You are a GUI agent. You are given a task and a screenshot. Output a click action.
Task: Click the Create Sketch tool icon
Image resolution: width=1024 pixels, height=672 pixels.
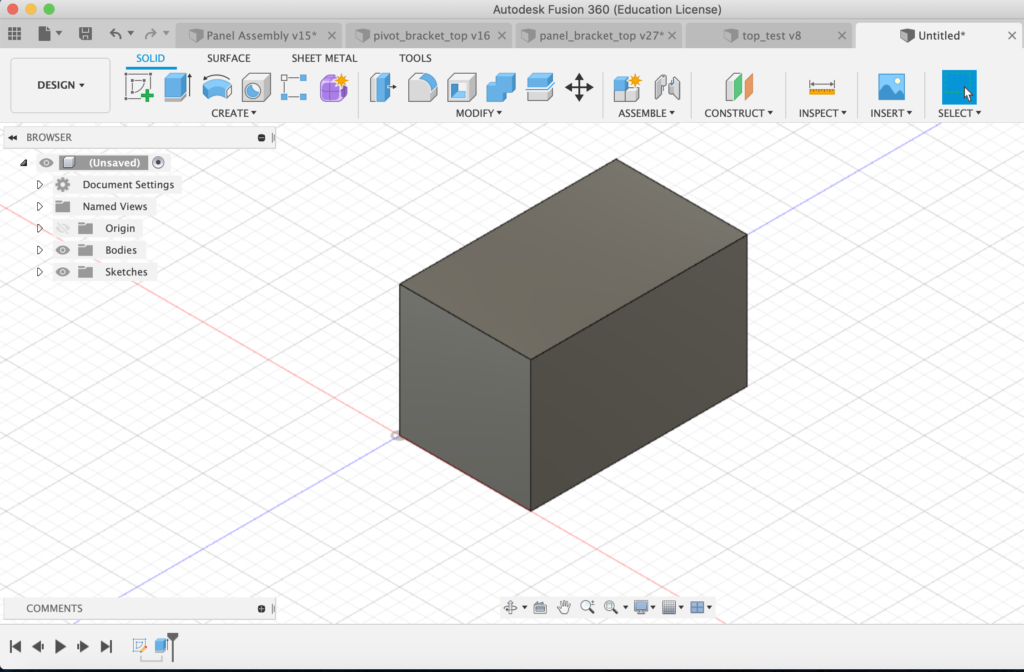(x=139, y=88)
